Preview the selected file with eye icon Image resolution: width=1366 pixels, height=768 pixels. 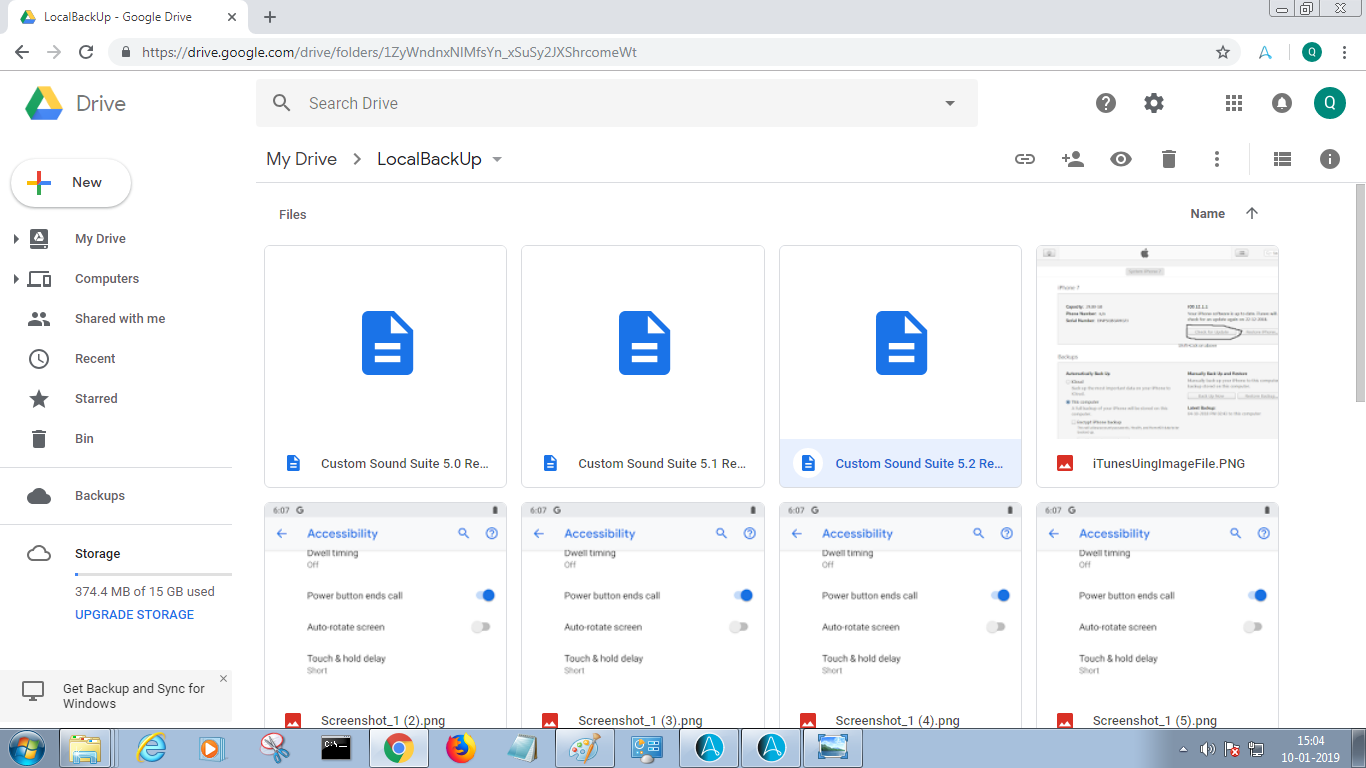[x=1120, y=159]
